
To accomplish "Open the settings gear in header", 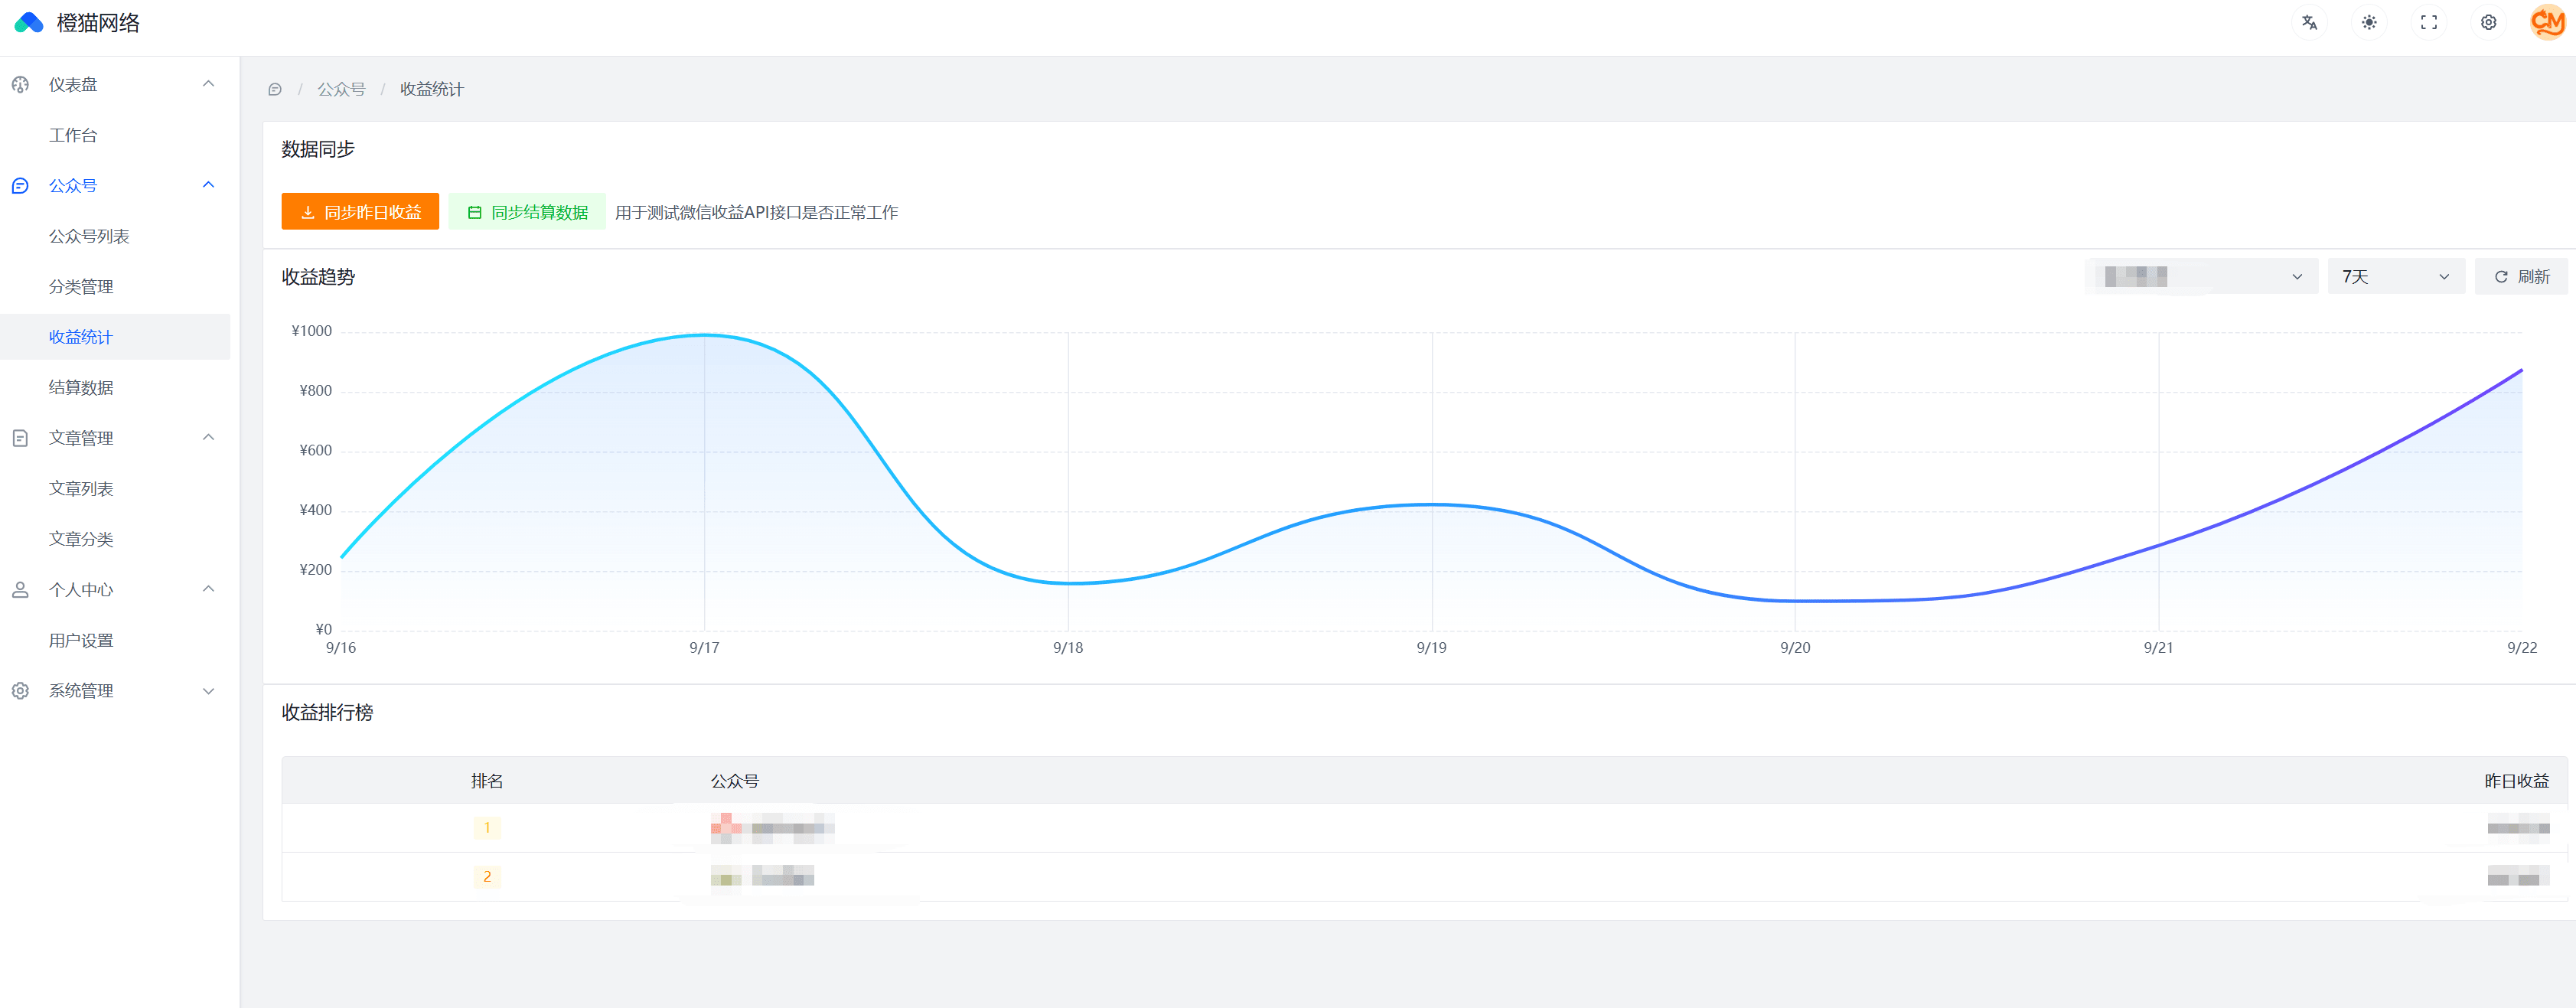I will click(2488, 23).
